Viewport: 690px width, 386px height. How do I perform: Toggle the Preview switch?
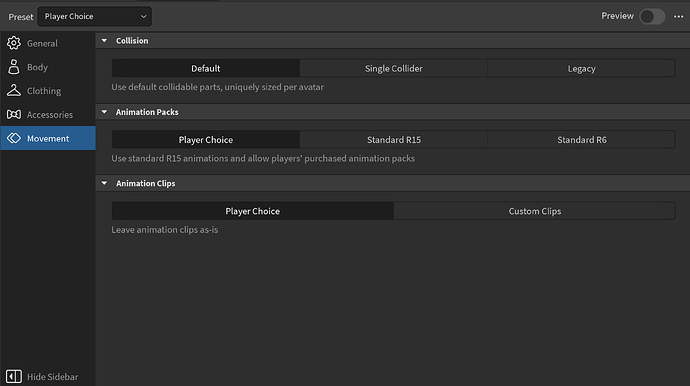pyautogui.click(x=652, y=17)
